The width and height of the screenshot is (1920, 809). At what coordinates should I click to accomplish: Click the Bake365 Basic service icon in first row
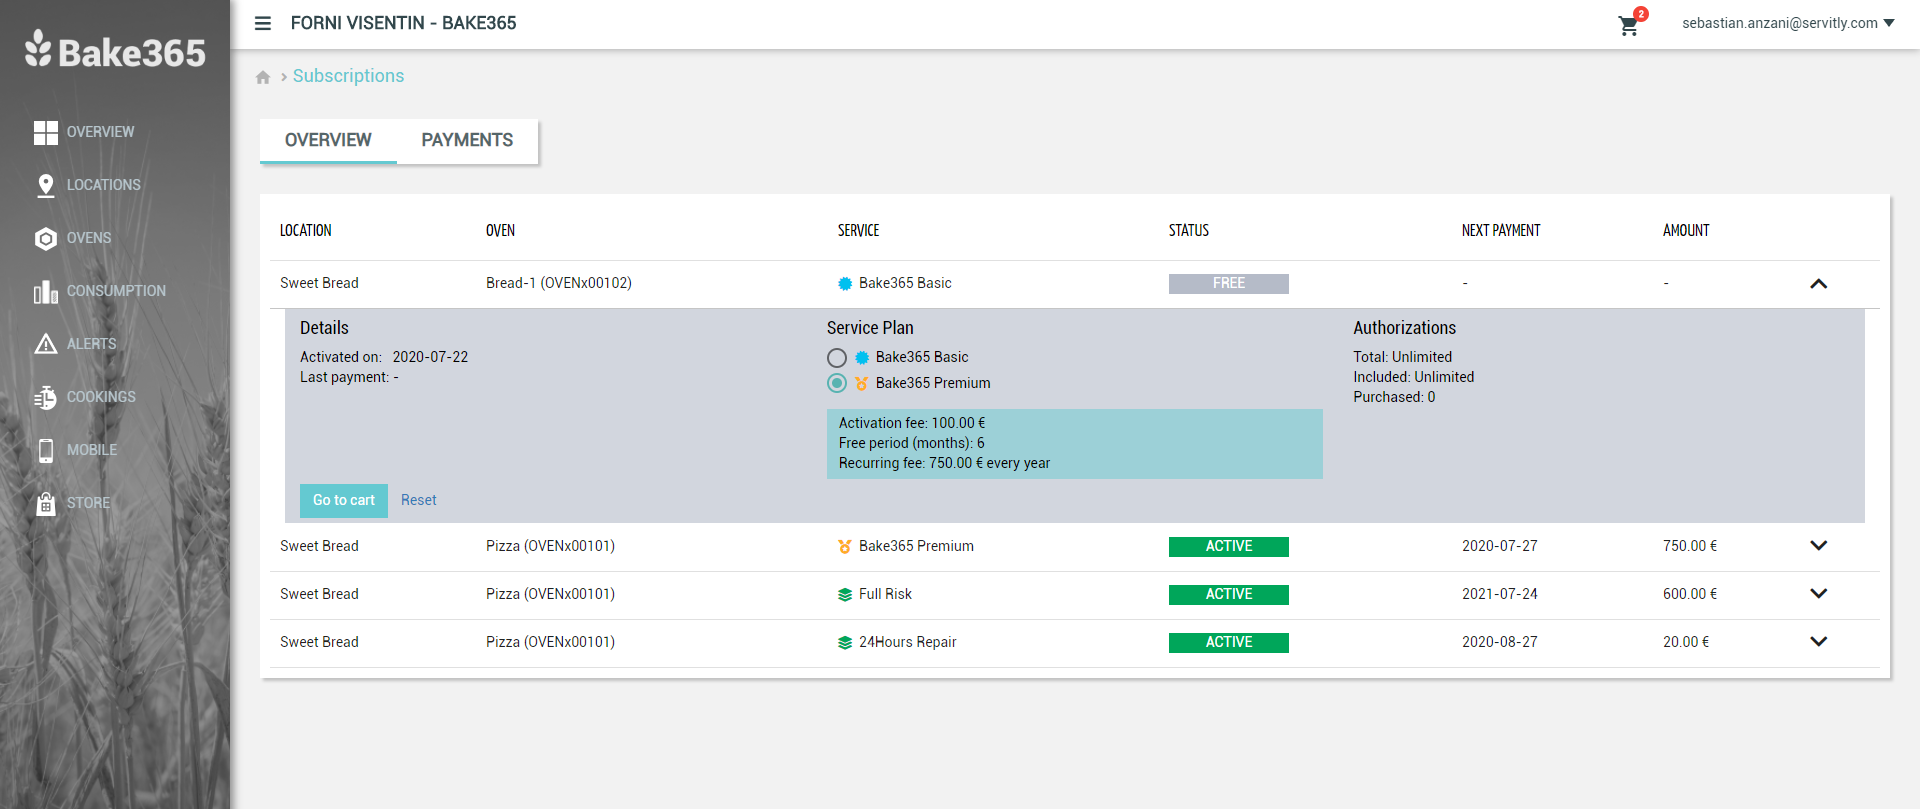coord(845,284)
